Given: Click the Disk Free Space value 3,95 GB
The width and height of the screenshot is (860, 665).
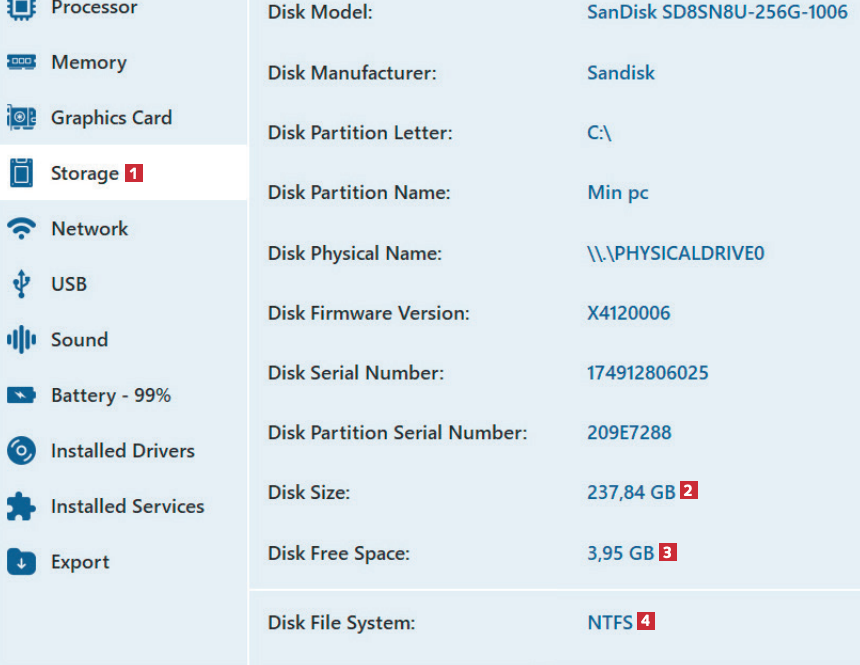Looking at the screenshot, I should click(620, 552).
